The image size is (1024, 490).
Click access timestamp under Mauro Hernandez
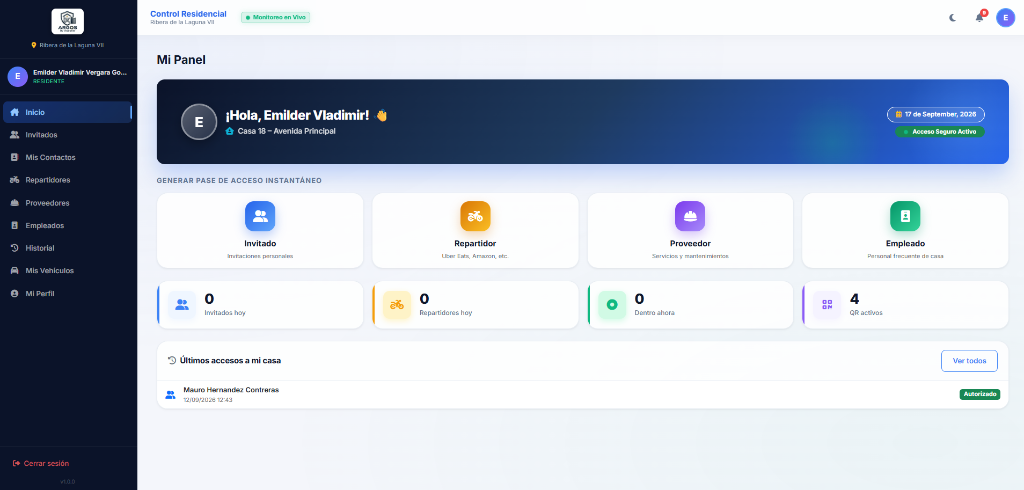coord(208,400)
